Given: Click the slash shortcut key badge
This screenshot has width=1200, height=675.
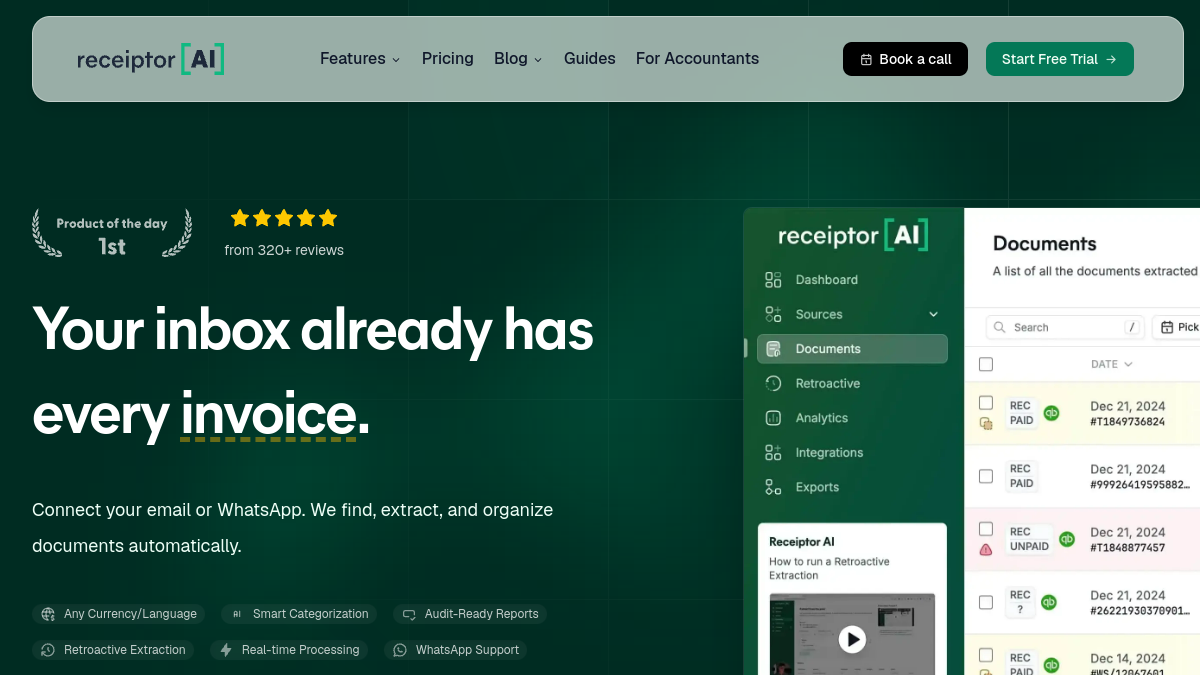Looking at the screenshot, I should pos(1132,327).
